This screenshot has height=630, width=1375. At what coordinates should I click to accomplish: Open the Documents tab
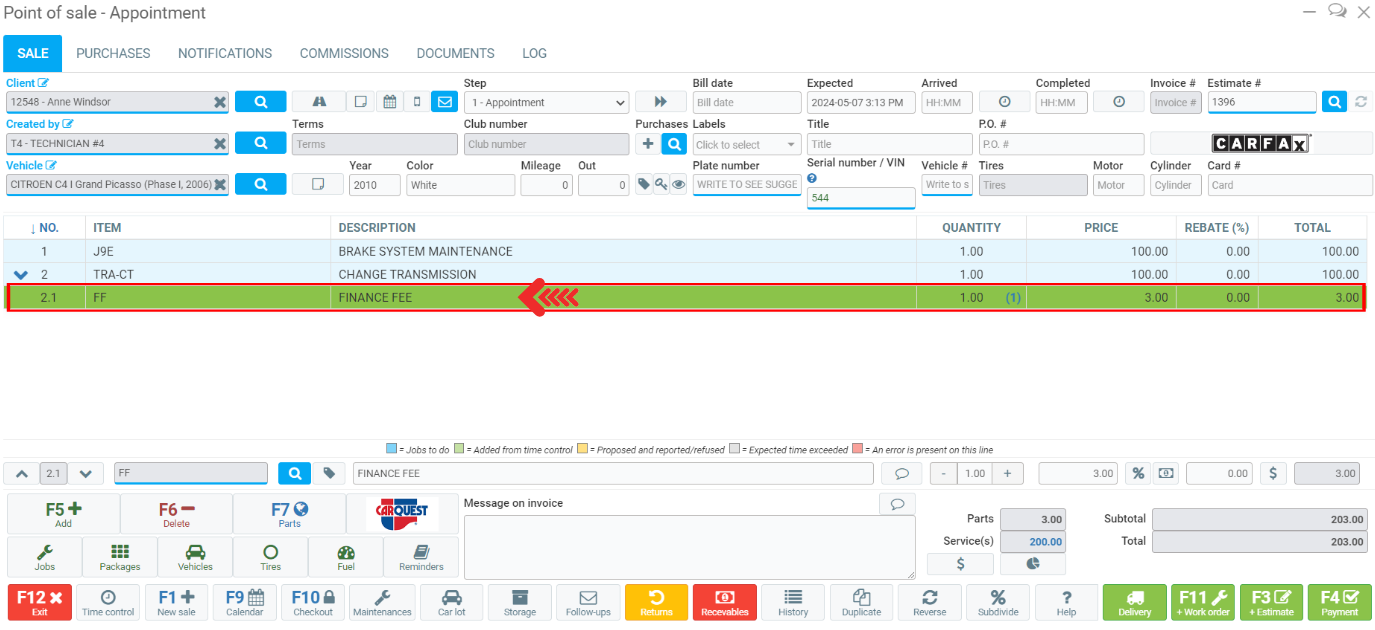pos(455,53)
